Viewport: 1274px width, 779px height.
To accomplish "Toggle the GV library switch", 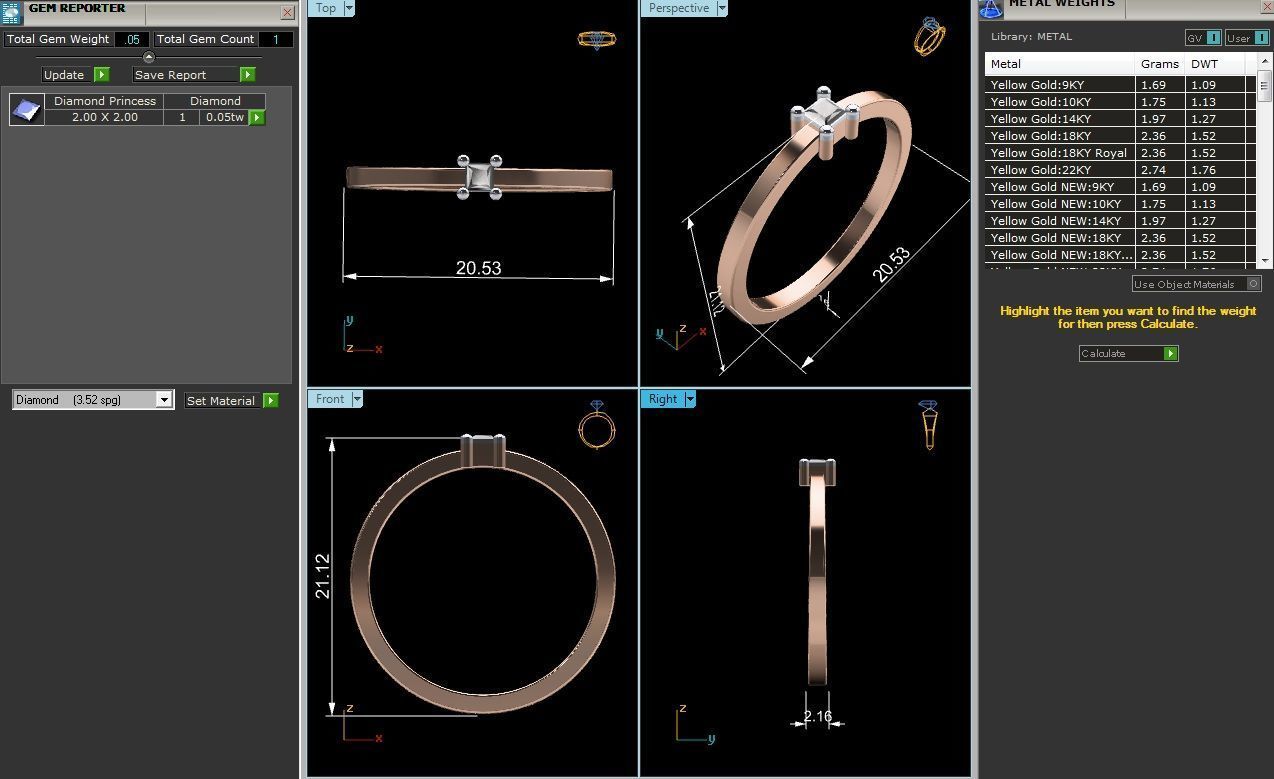I will coord(1214,38).
